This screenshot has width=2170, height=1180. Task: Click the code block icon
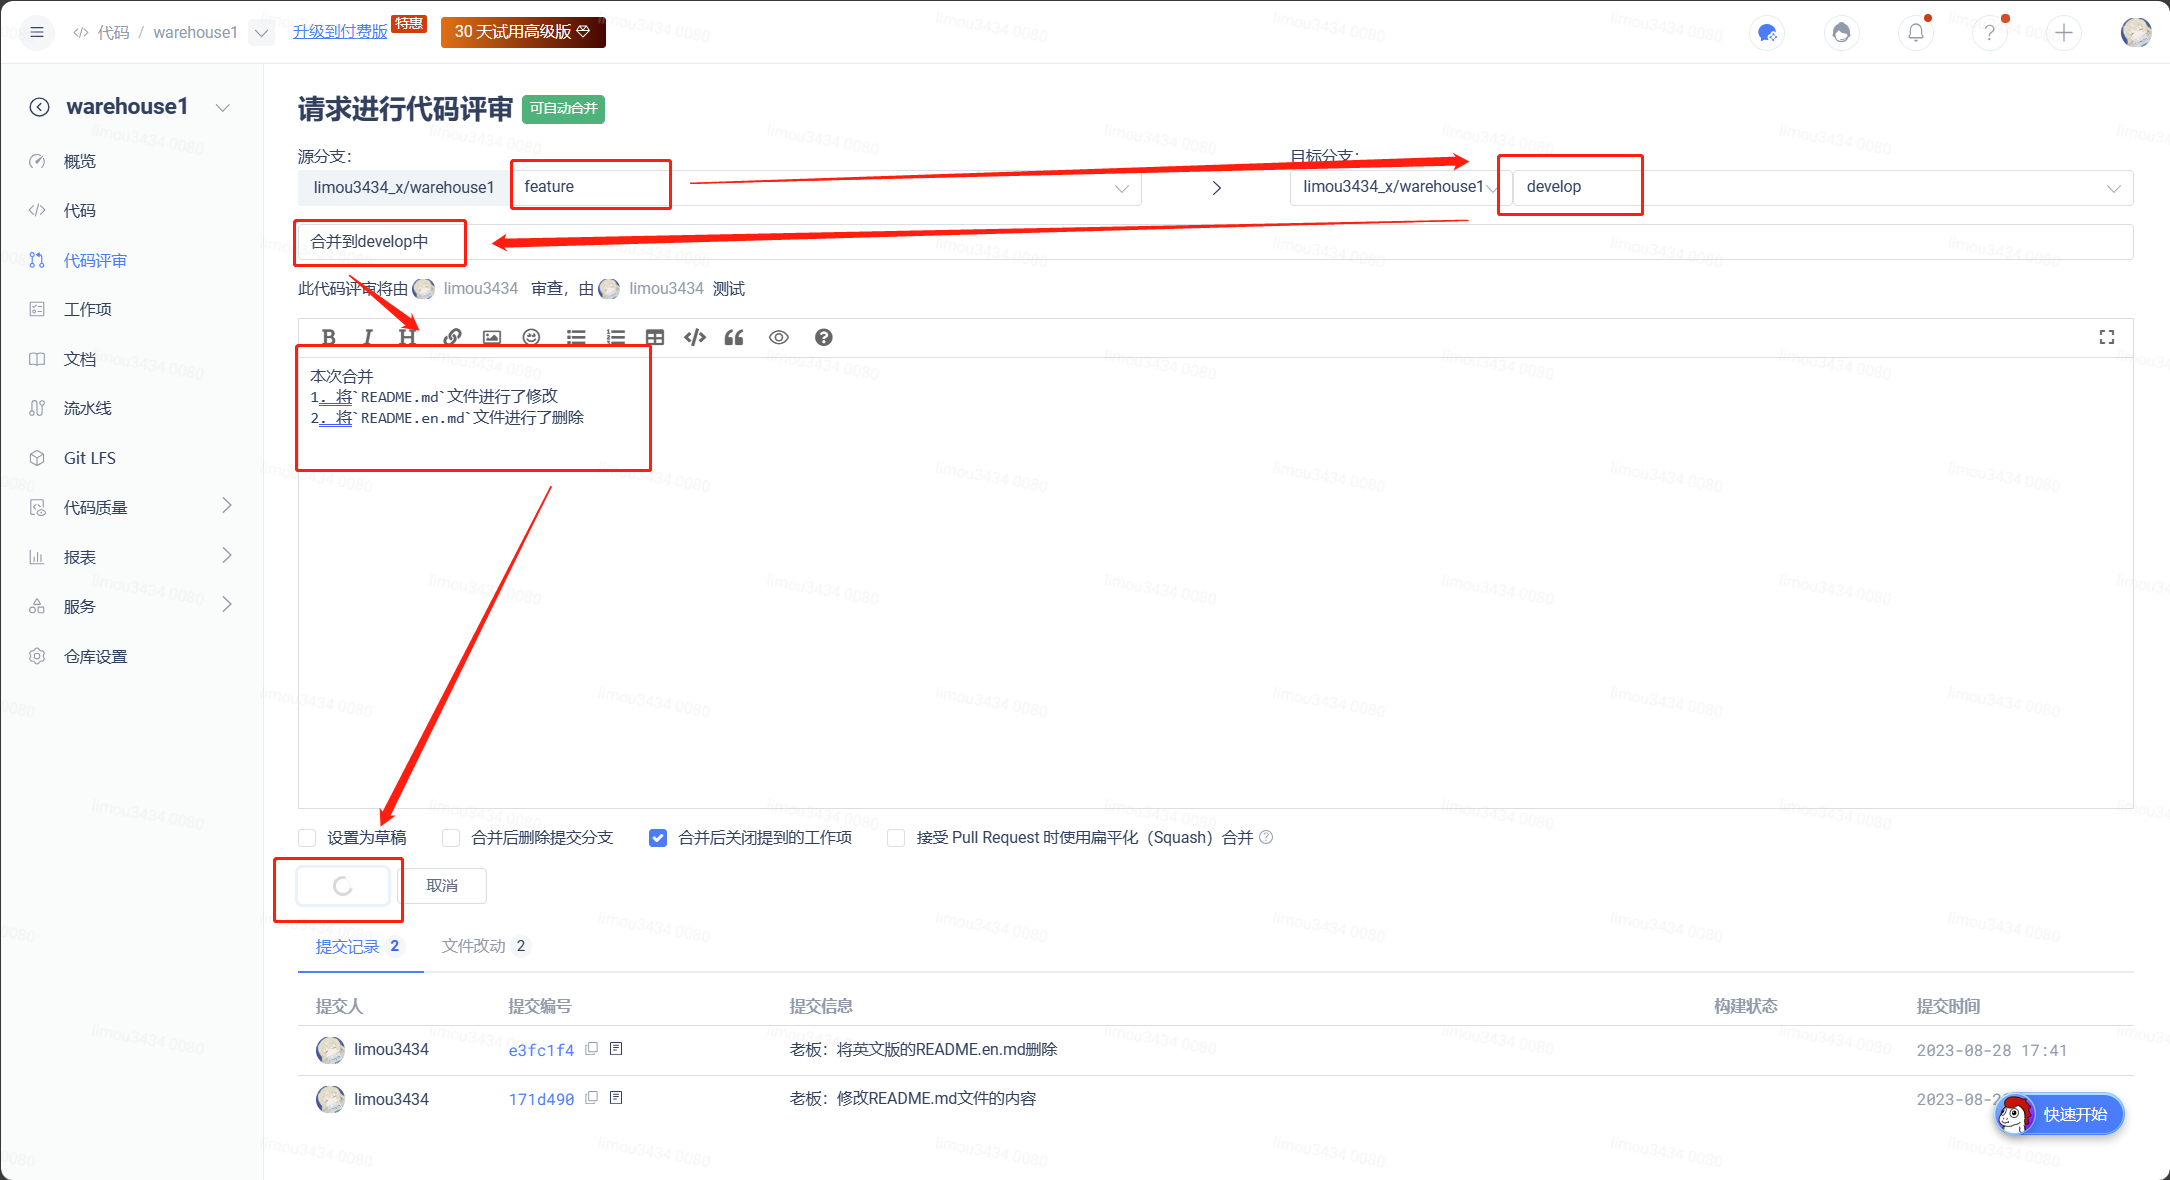[x=694, y=337]
